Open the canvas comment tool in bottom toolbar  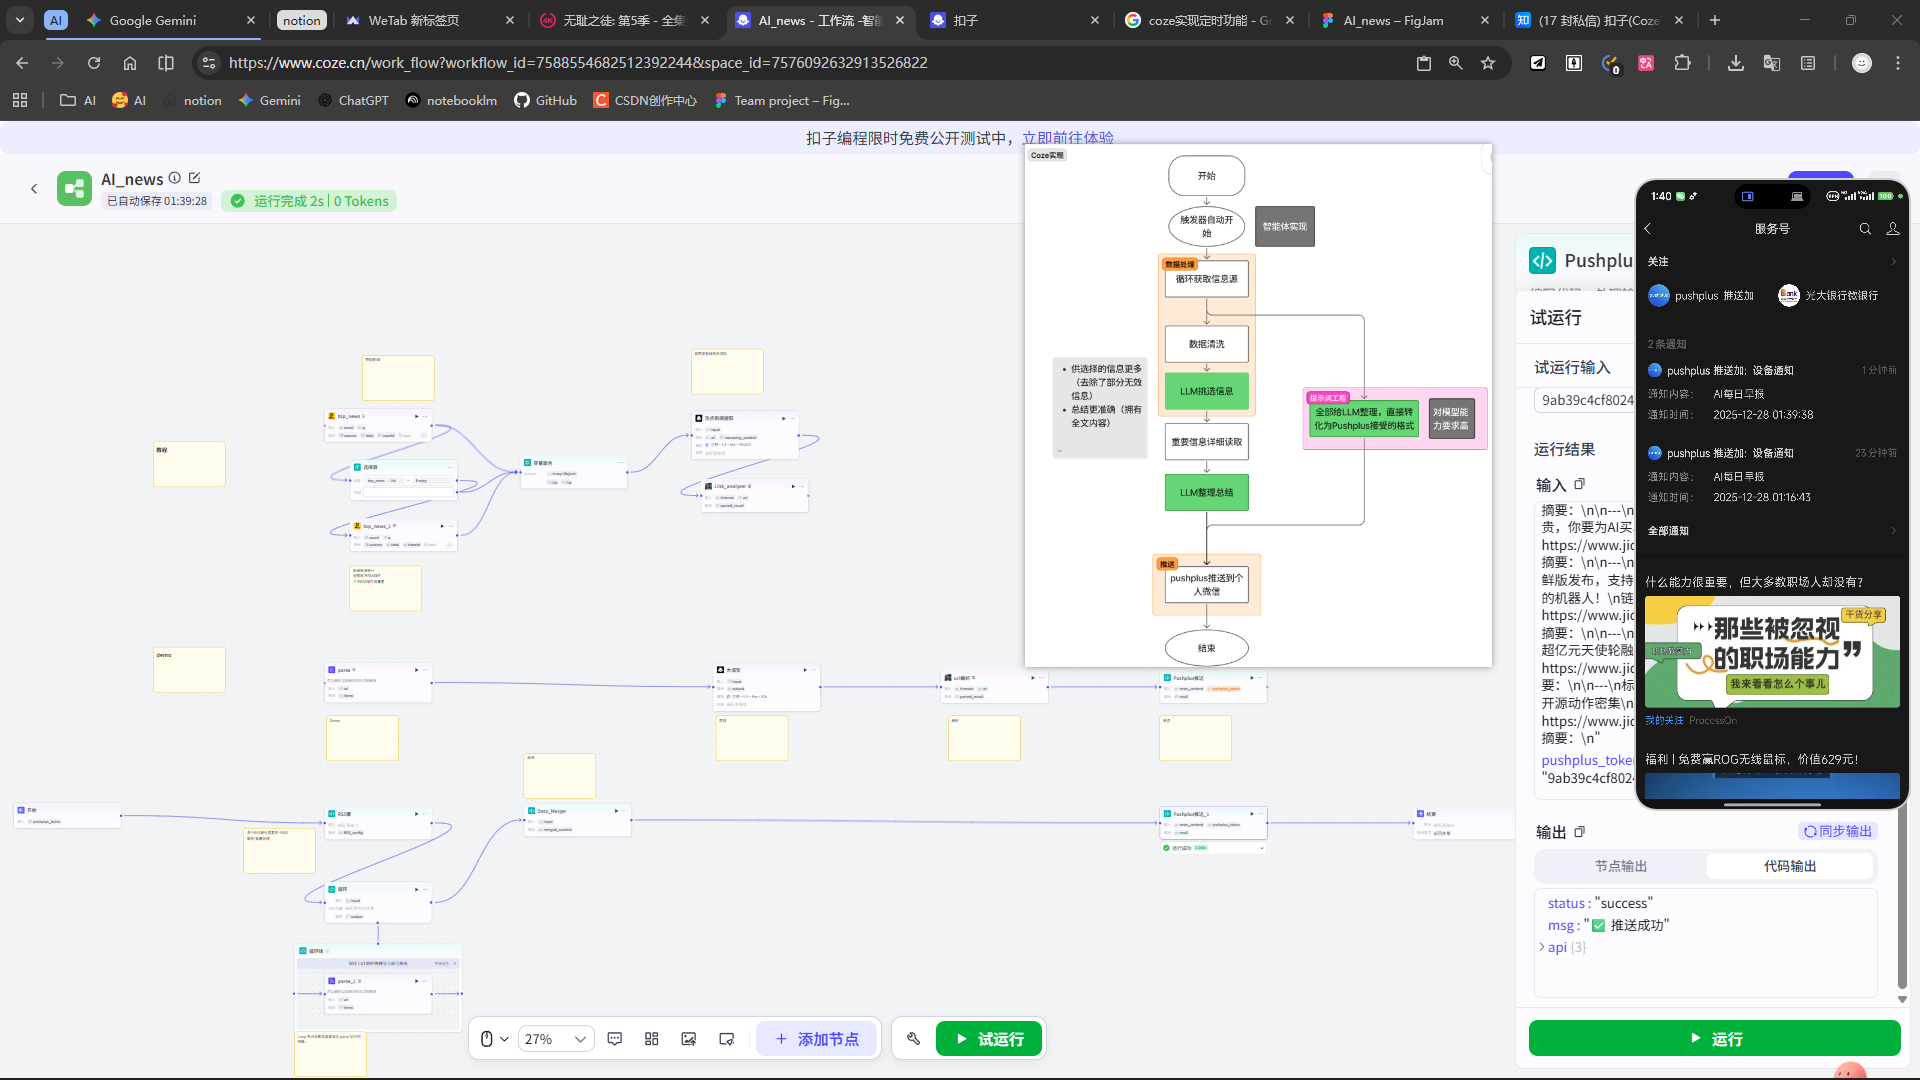[615, 1039]
